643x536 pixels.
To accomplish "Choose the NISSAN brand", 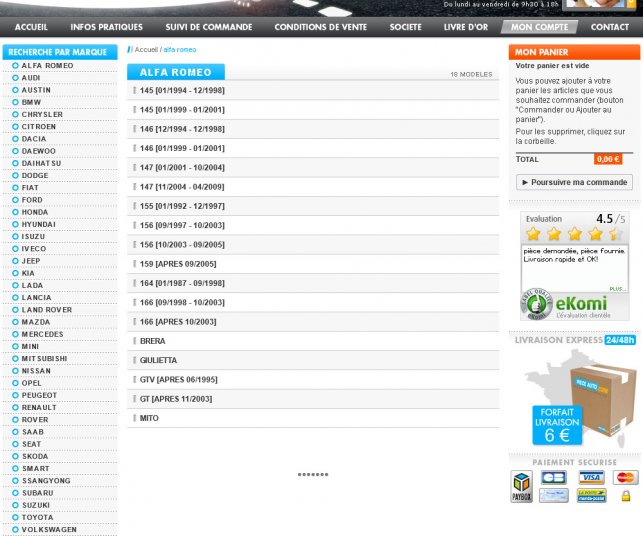I will 36,371.
